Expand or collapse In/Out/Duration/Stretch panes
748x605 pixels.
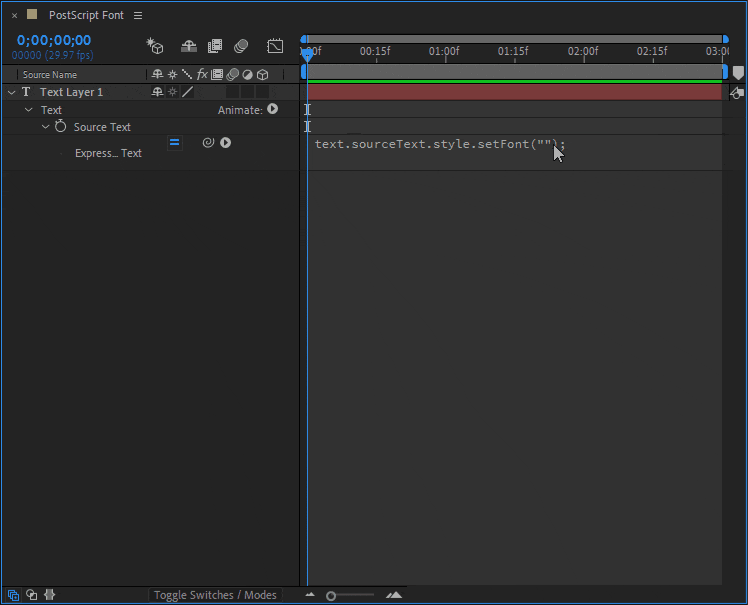[50, 595]
